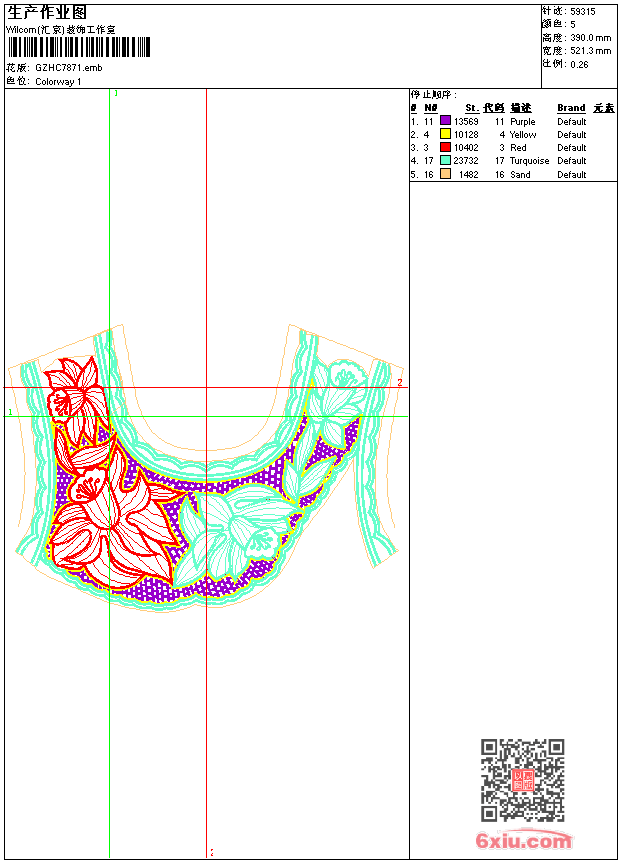
Task: Click the turquoise flower in the center
Action: [x=241, y=529]
